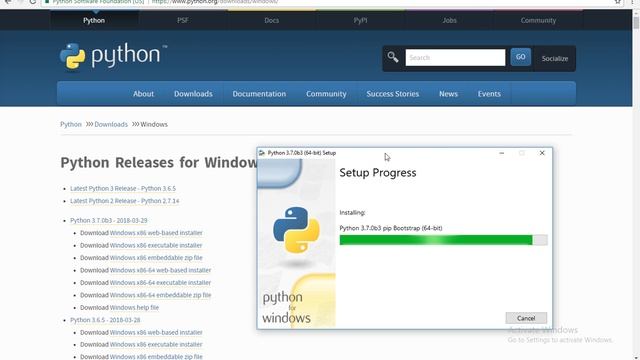Click the Python Setup title bar icon
This screenshot has height=360, width=640.
[x=262, y=153]
